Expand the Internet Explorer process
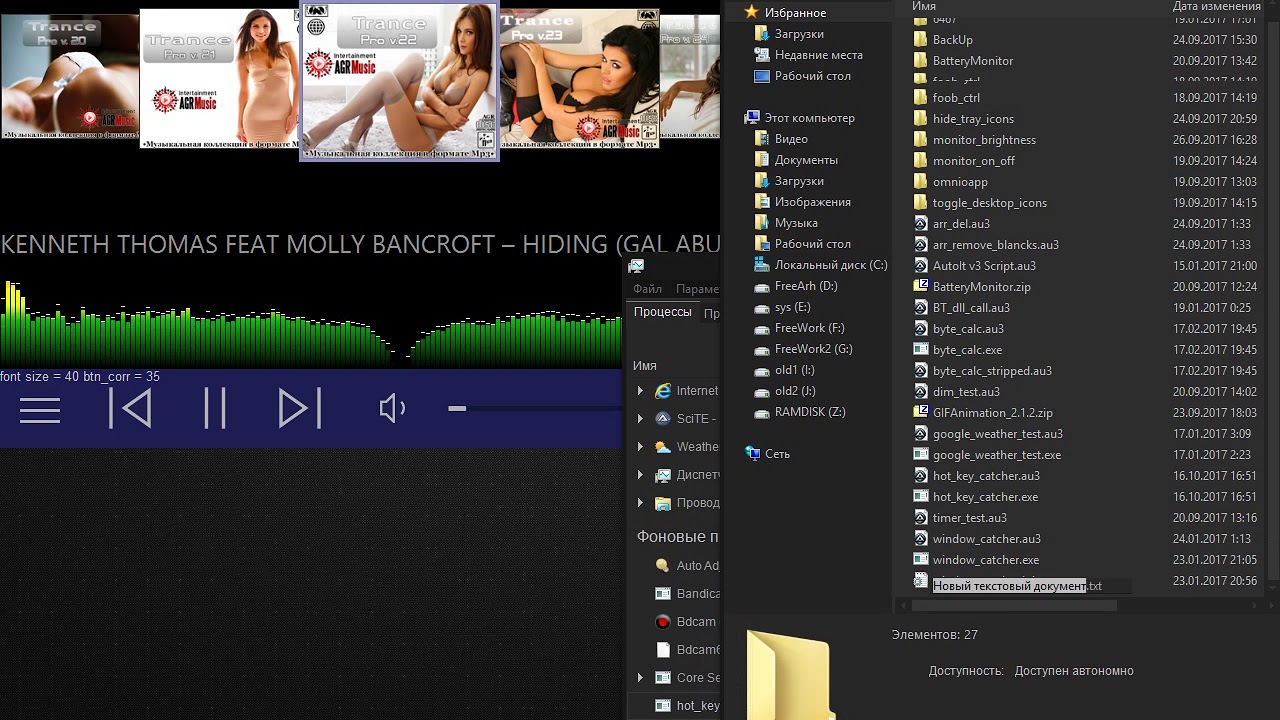1280x720 pixels. [640, 391]
